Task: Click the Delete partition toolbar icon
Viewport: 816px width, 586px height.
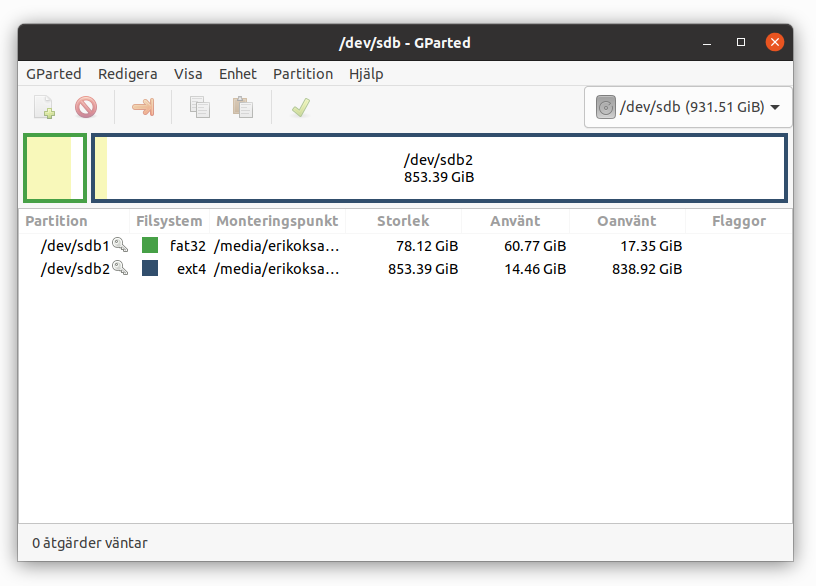Action: pyautogui.click(x=86, y=107)
